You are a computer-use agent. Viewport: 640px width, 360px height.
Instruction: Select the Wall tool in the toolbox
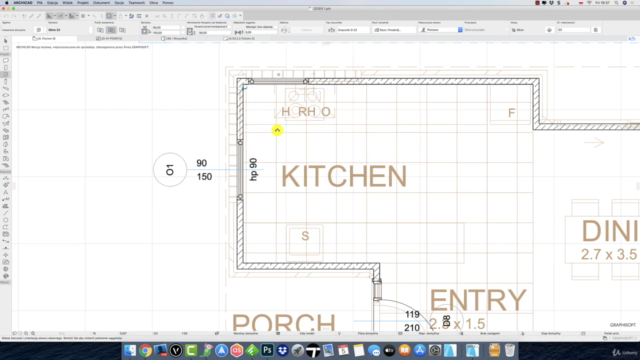pos(6,60)
